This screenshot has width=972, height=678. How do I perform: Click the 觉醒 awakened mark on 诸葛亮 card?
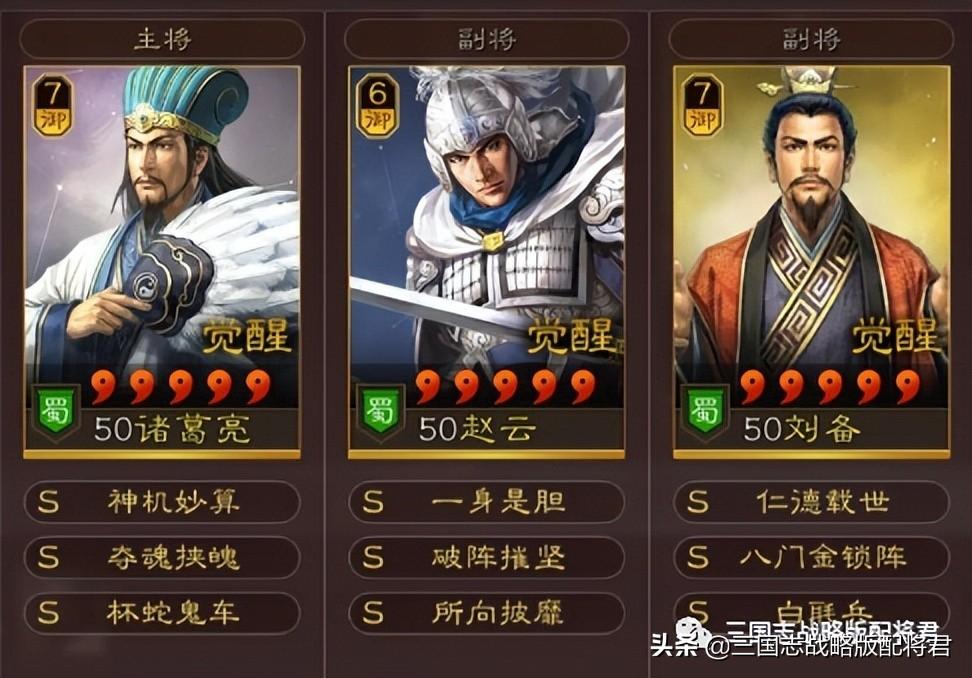click(247, 337)
